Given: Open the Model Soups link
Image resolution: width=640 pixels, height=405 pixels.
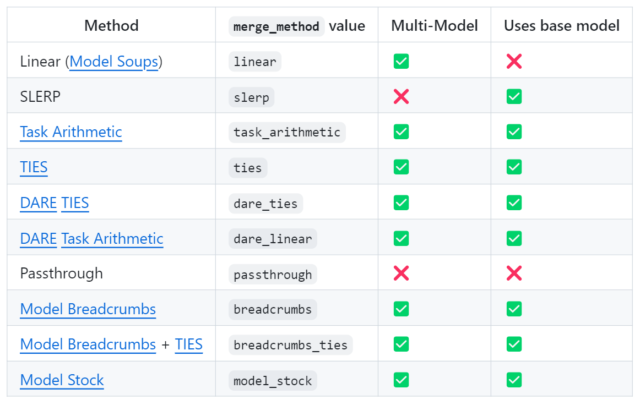Looking at the screenshot, I should [114, 62].
